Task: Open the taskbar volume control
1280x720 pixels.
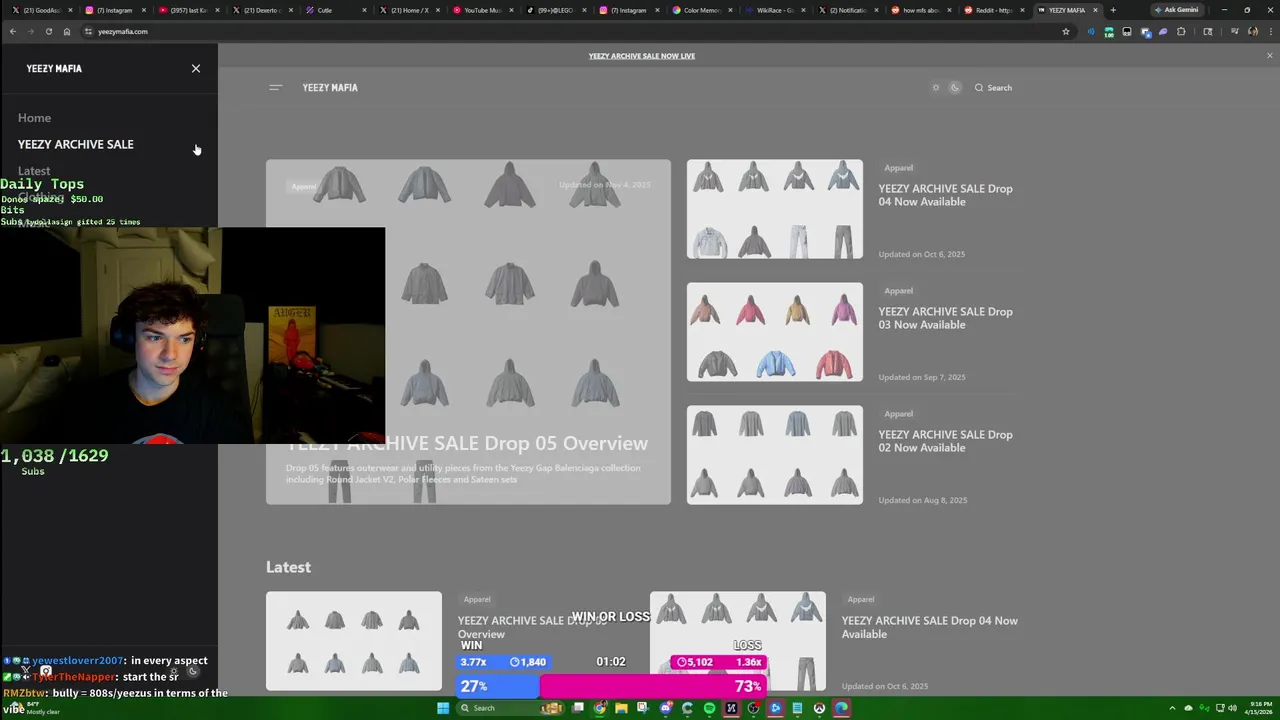Action: click(1232, 708)
